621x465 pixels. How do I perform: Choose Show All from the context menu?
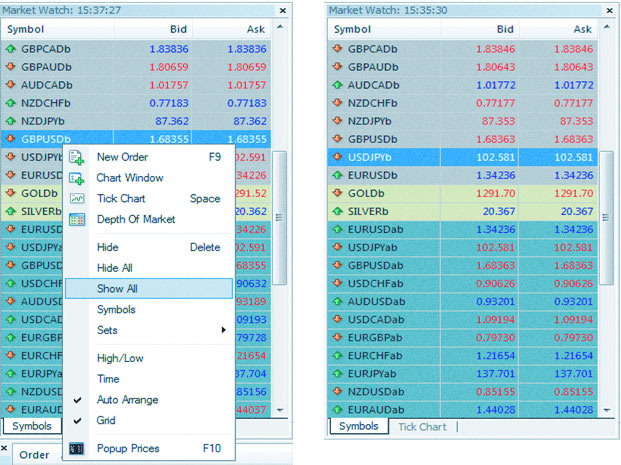(x=117, y=288)
